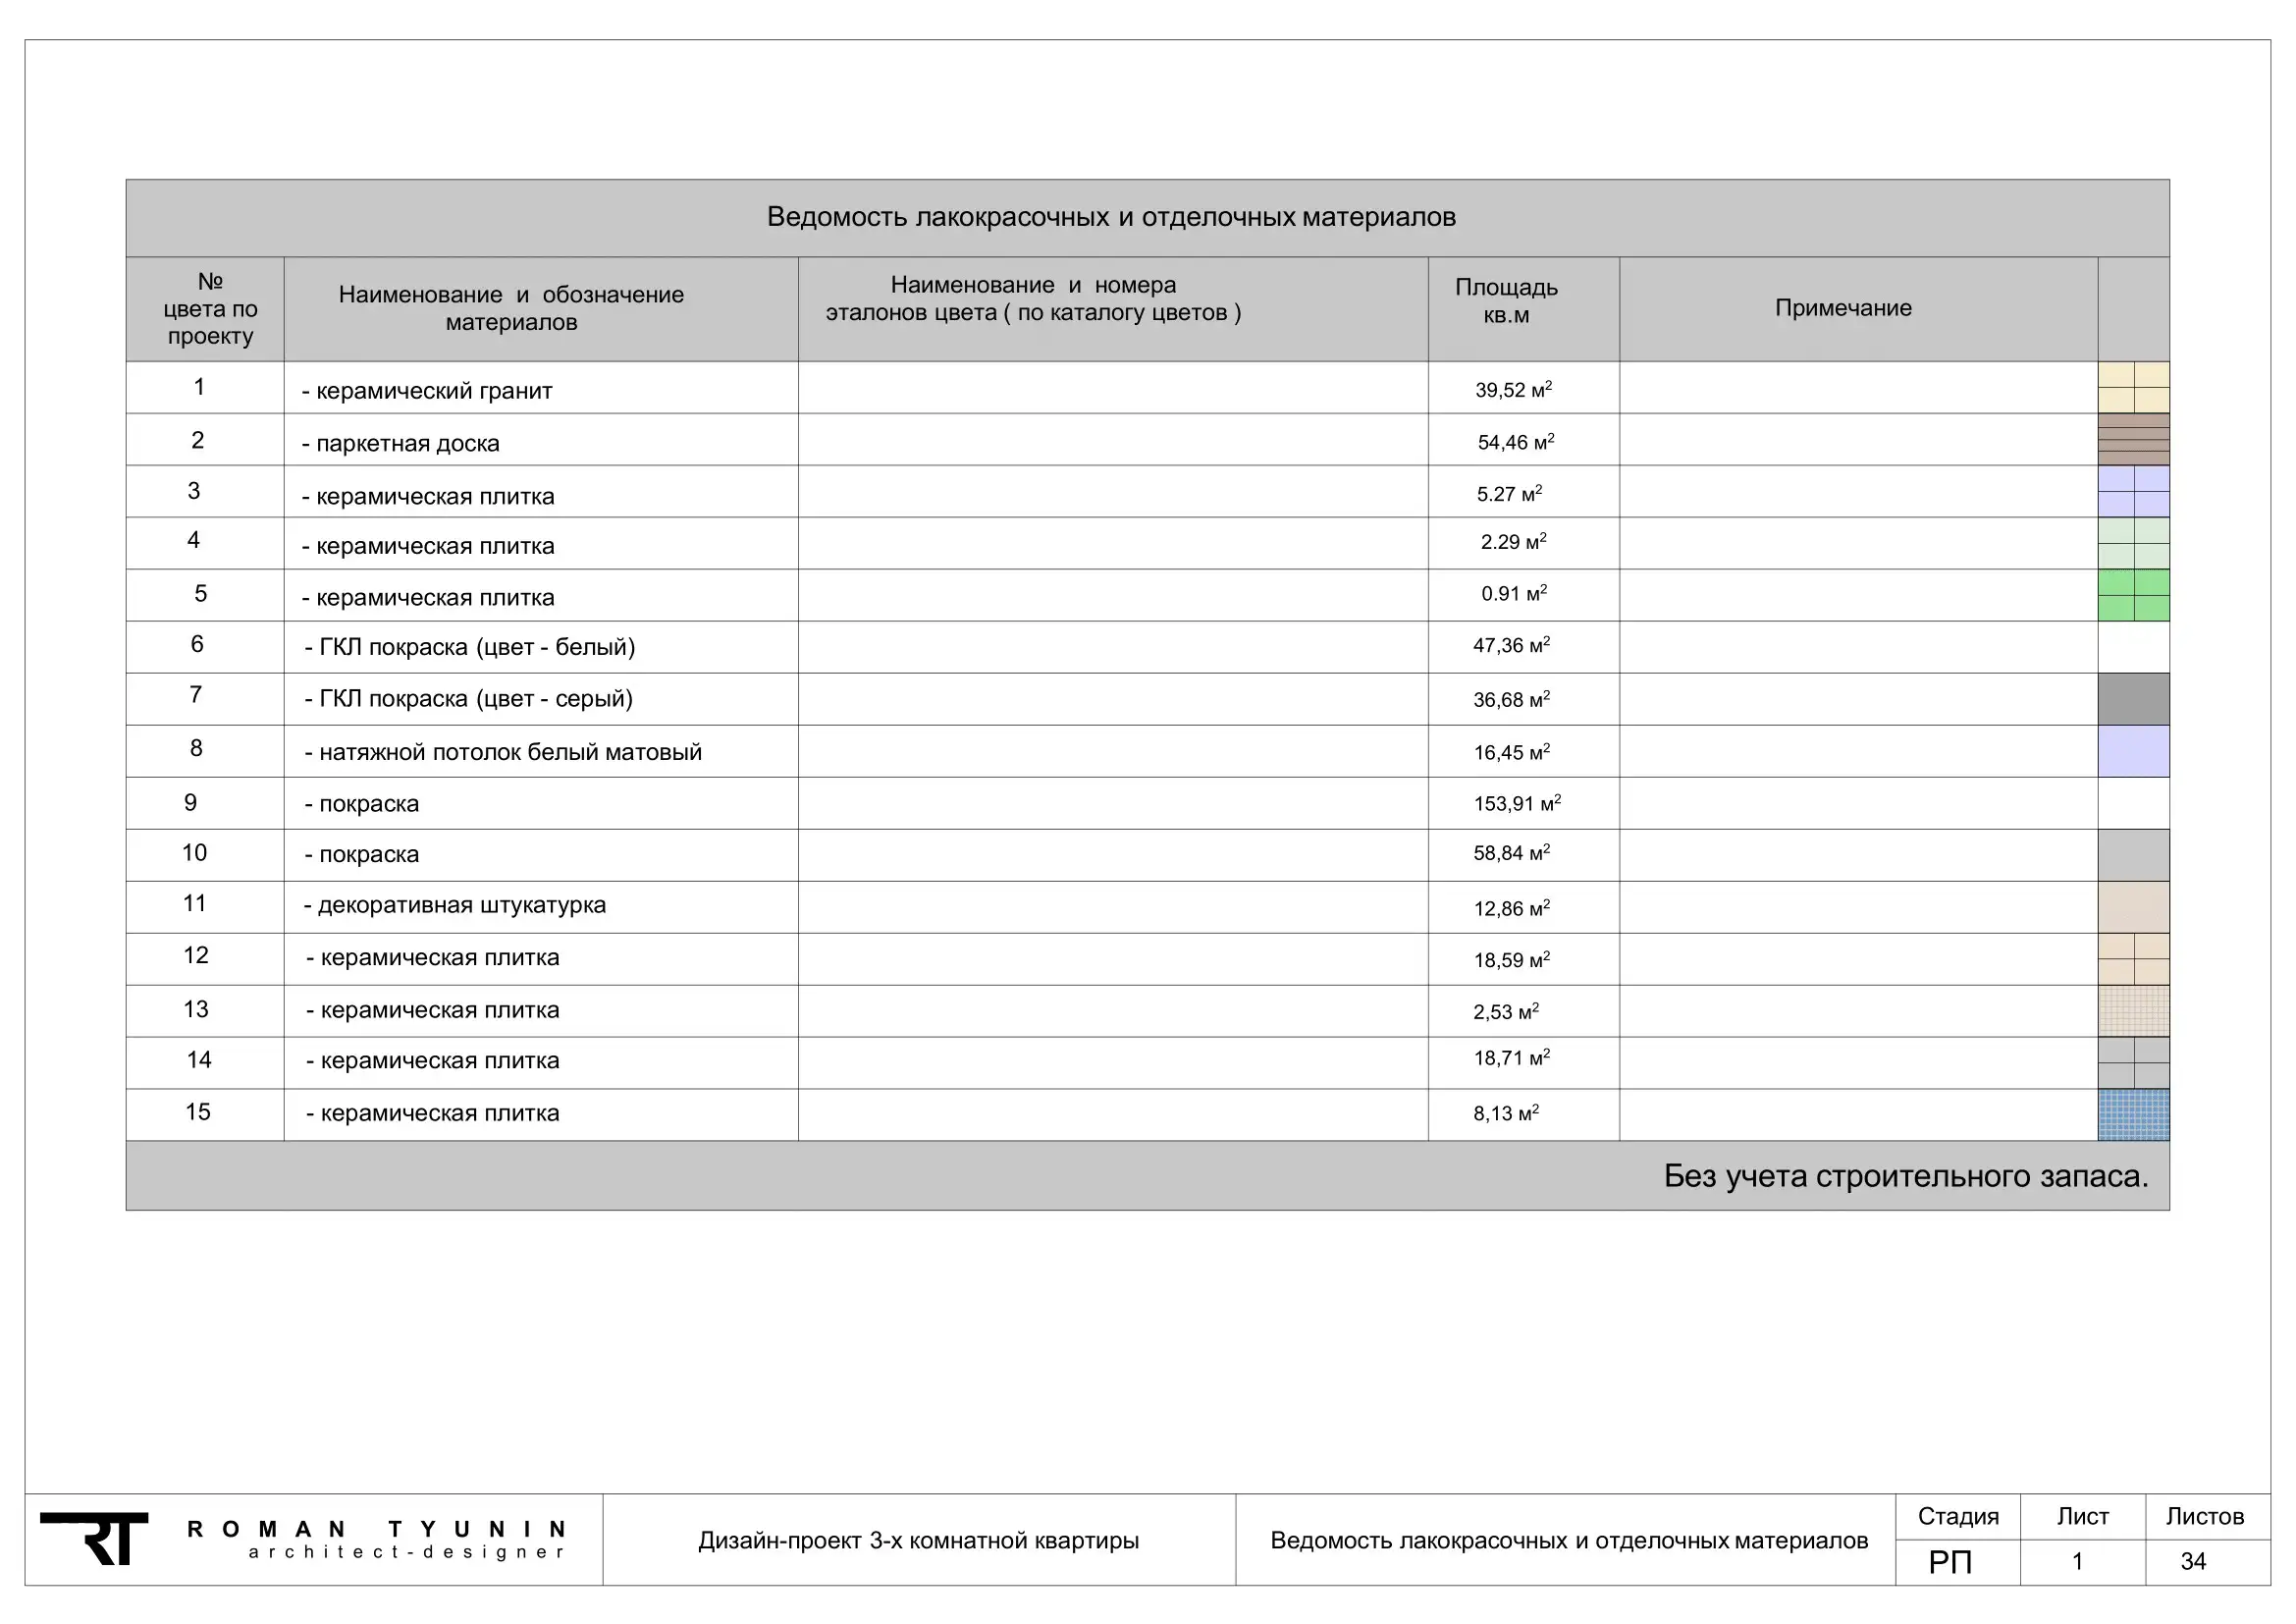Image resolution: width=2296 pixels, height=1624 pixels.
Task: Click the blue mosaic swatch in row 15
Action: pyautogui.click(x=2133, y=1115)
